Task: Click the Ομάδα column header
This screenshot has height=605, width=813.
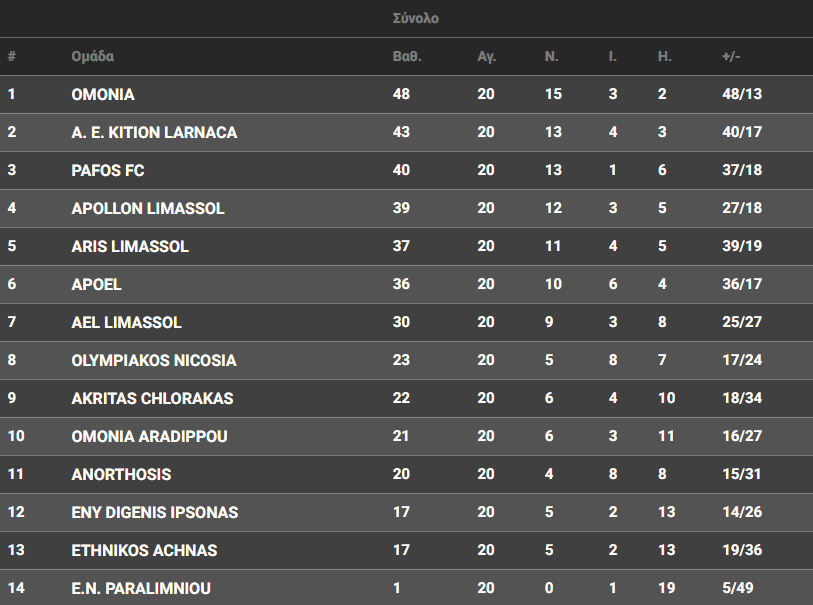Action: 93,56
